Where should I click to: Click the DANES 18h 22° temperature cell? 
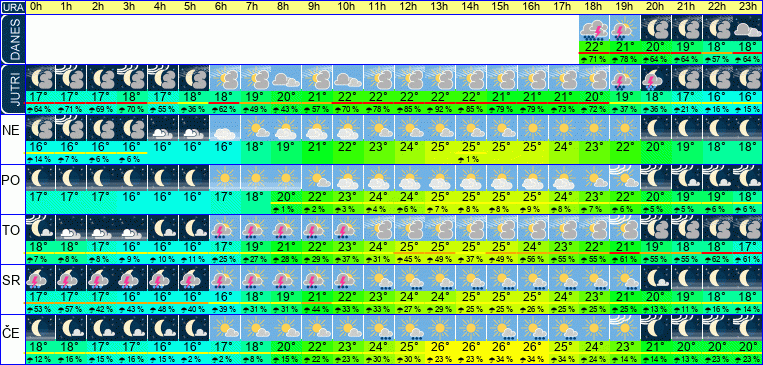tap(594, 47)
